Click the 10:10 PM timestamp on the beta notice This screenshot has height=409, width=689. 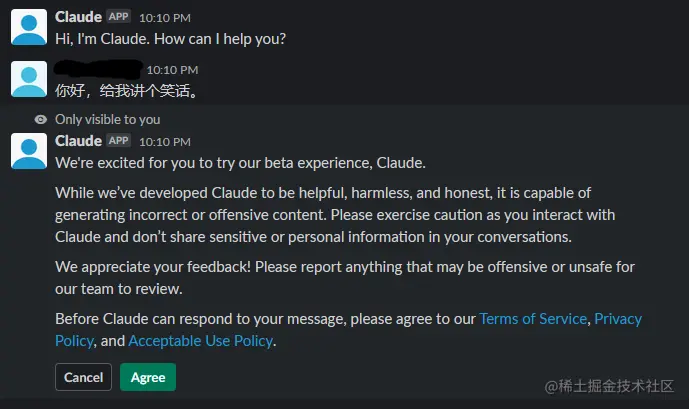(164, 142)
